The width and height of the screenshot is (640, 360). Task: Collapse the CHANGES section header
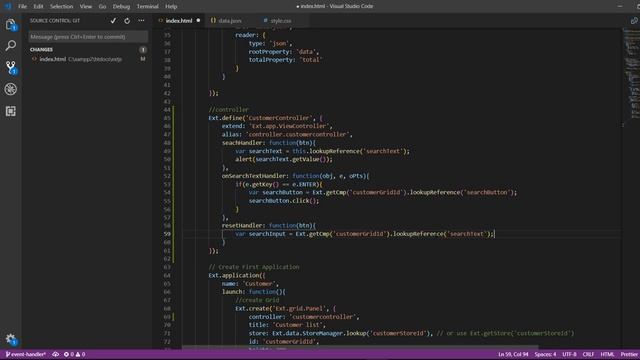pos(41,49)
